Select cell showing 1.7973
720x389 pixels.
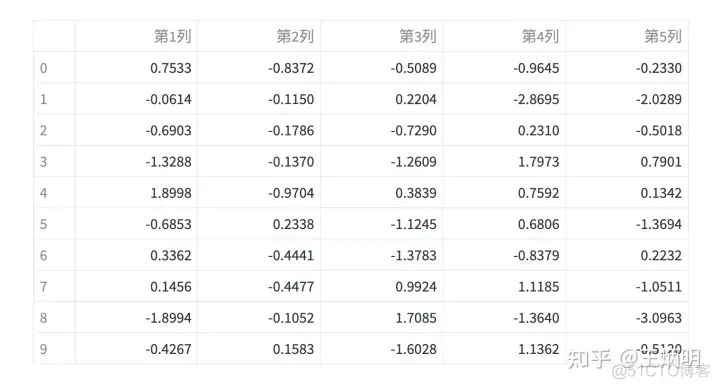click(504, 161)
